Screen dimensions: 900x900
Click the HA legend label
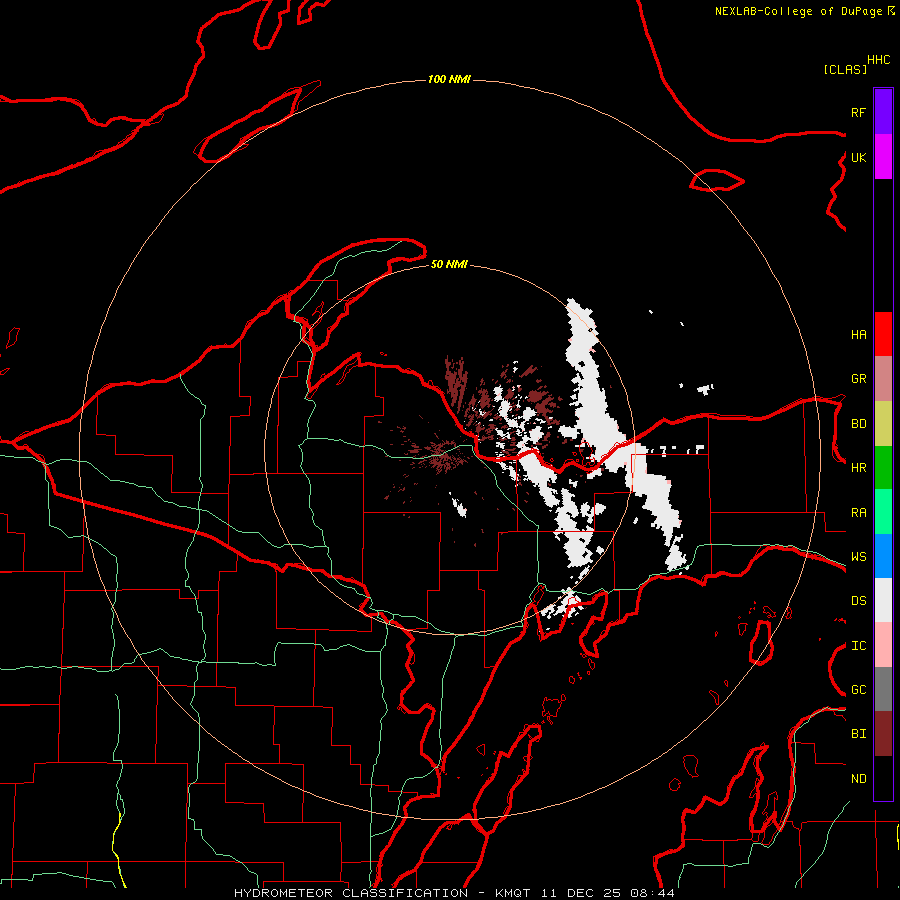coord(859,334)
